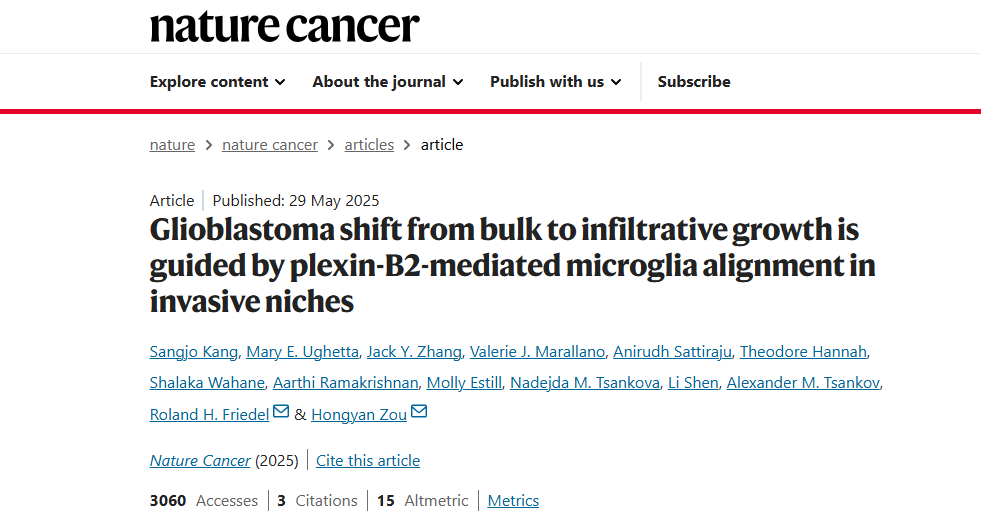Select author Hongyan Zou's name
This screenshot has width=981, height=521.
pyautogui.click(x=359, y=414)
